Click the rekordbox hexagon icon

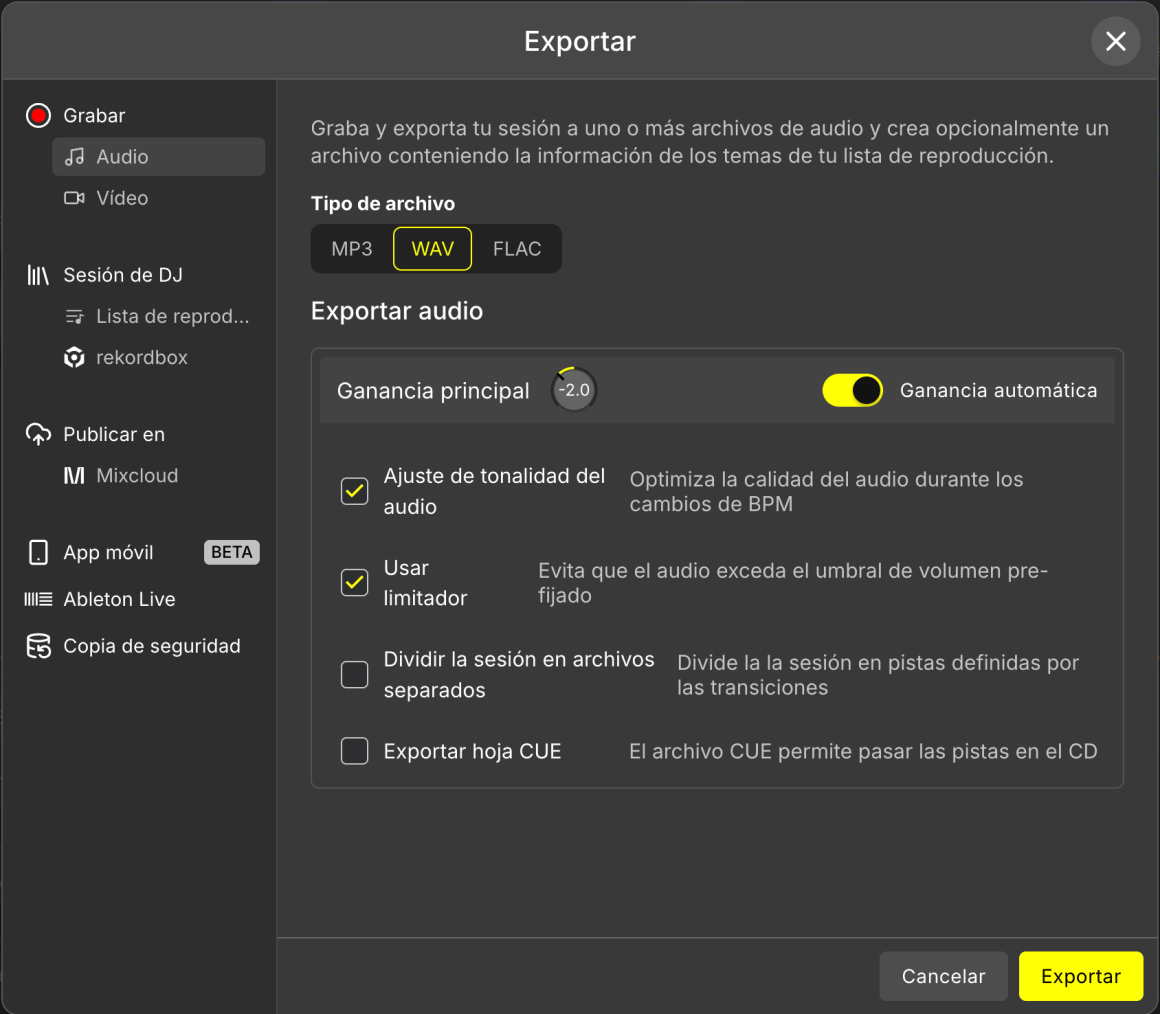(x=74, y=357)
